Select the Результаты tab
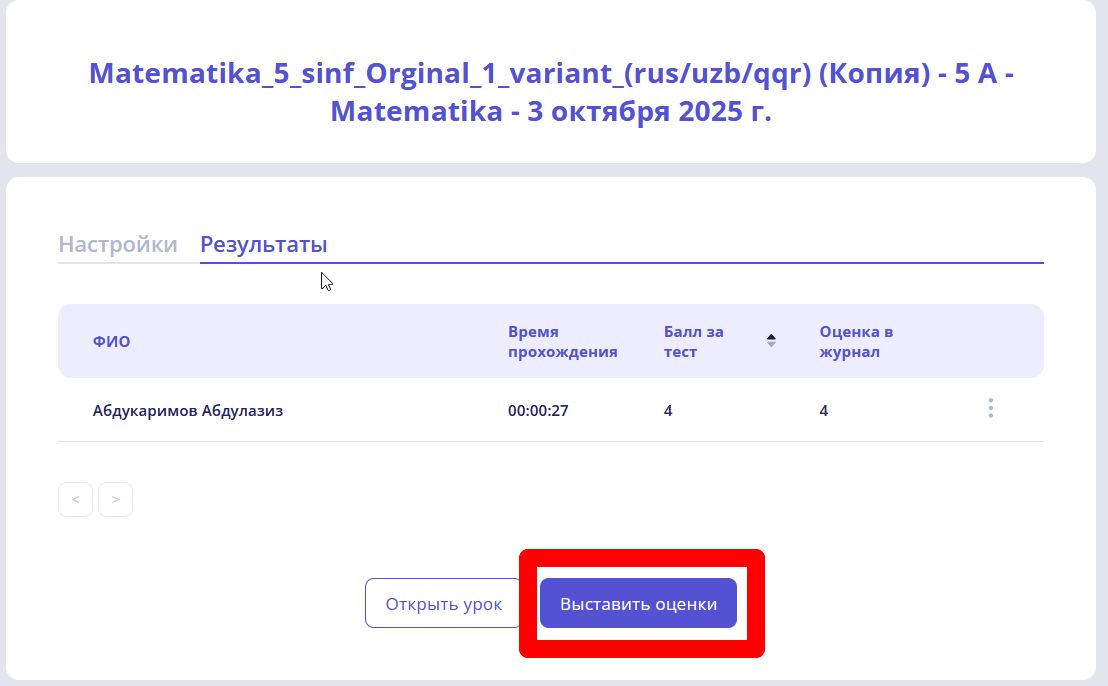 pyautogui.click(x=264, y=244)
